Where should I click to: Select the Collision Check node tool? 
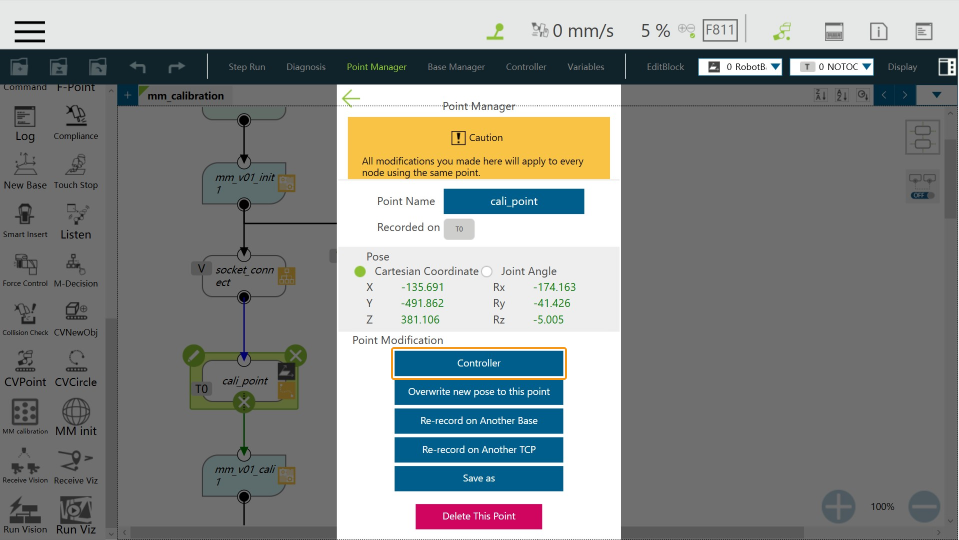coord(25,319)
